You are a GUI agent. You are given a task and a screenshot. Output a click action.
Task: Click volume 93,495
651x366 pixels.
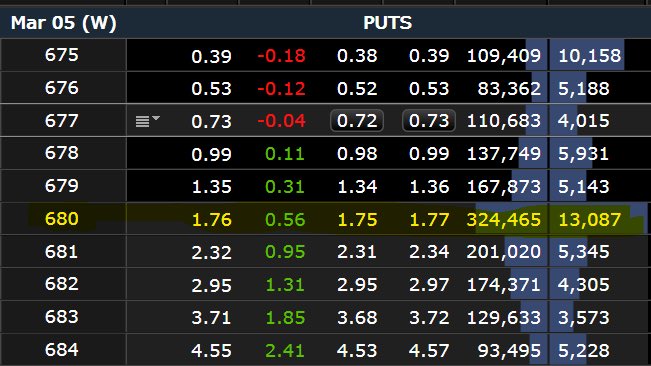pyautogui.click(x=509, y=351)
